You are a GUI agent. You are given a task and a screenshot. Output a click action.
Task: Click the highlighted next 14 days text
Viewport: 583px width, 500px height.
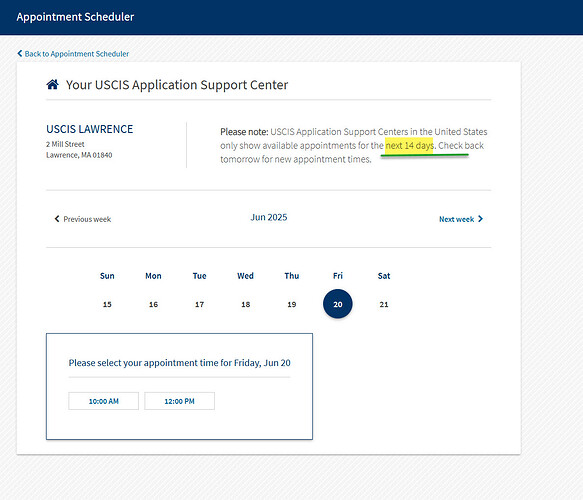pos(409,145)
